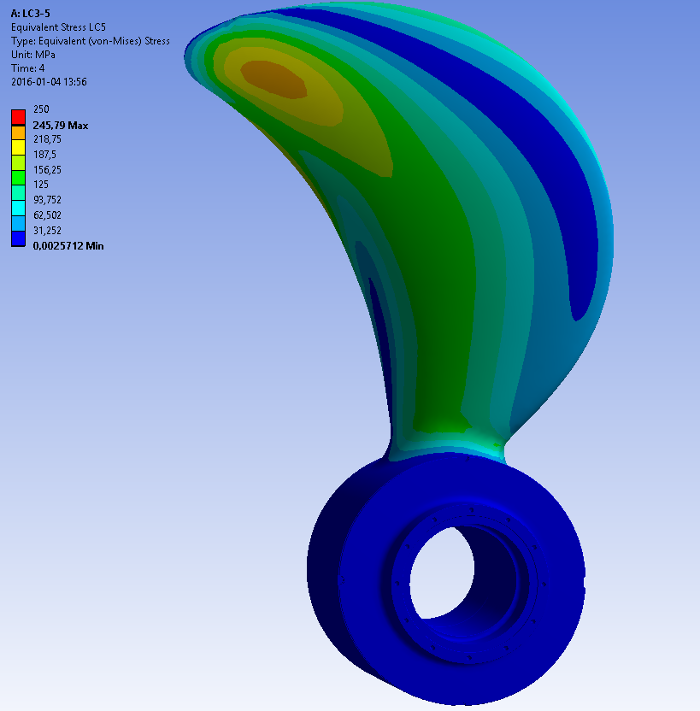Click the cyan legend band beside 93,752

(x=18, y=208)
